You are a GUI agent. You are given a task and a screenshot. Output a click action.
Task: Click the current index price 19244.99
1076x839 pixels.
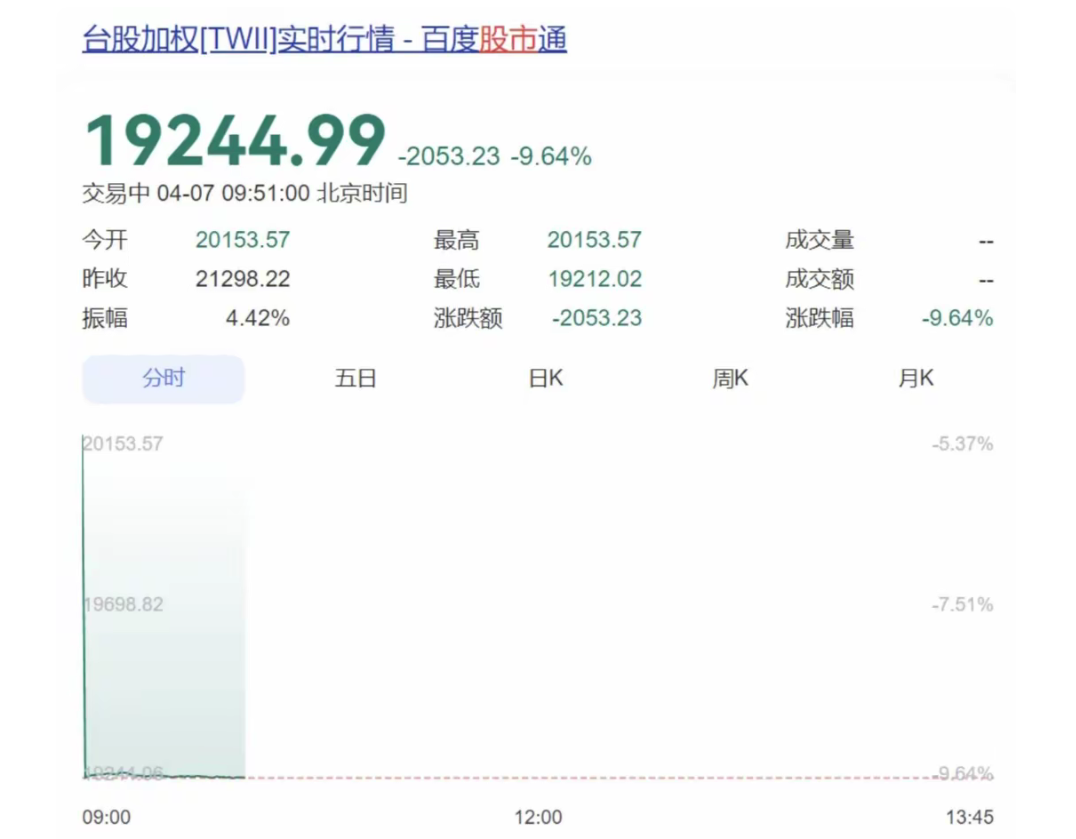pyautogui.click(x=234, y=140)
